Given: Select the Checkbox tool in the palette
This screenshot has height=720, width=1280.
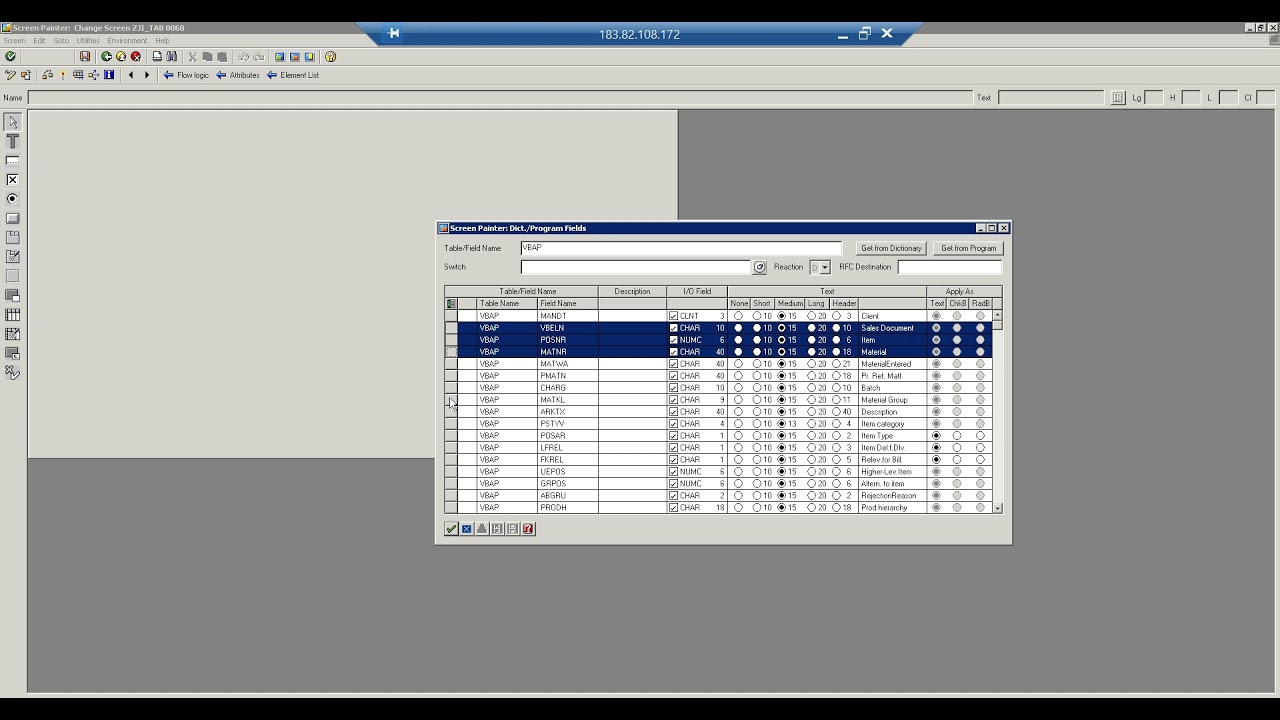Looking at the screenshot, I should tap(13, 180).
